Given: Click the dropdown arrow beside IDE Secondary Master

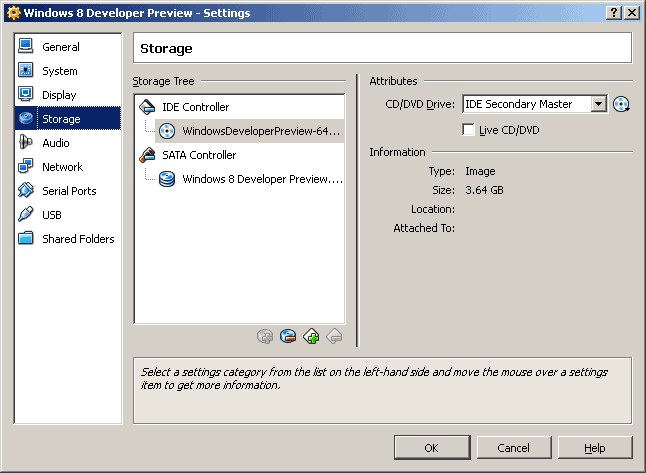Looking at the screenshot, I should (599, 104).
